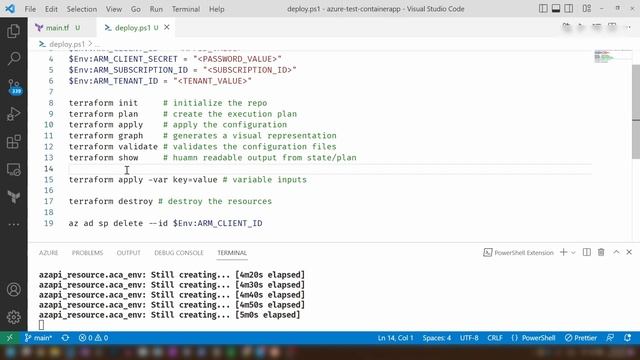
Task: Open the Edit menu
Action: click(x=51, y=9)
